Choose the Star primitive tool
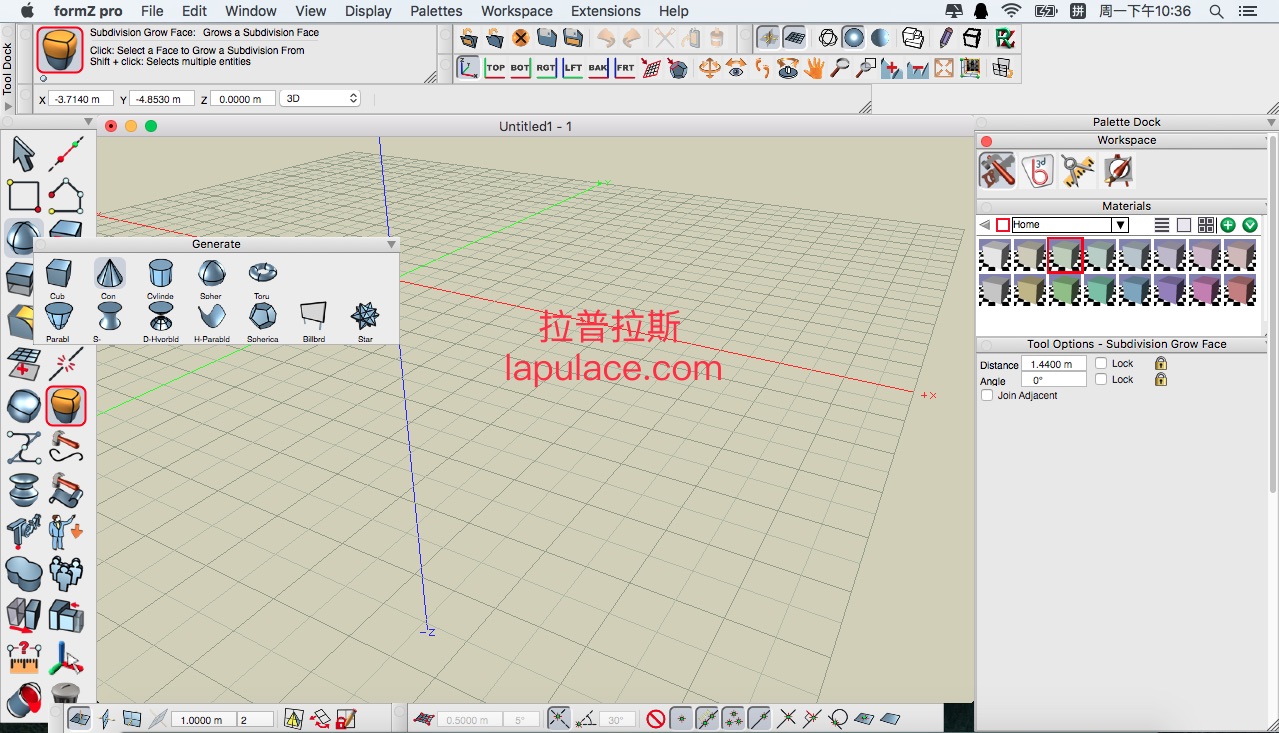The height and width of the screenshot is (733, 1279). (365, 316)
